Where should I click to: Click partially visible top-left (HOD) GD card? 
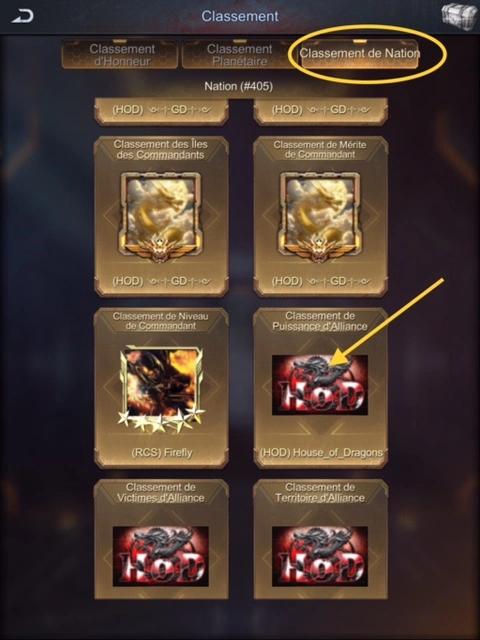point(161,111)
